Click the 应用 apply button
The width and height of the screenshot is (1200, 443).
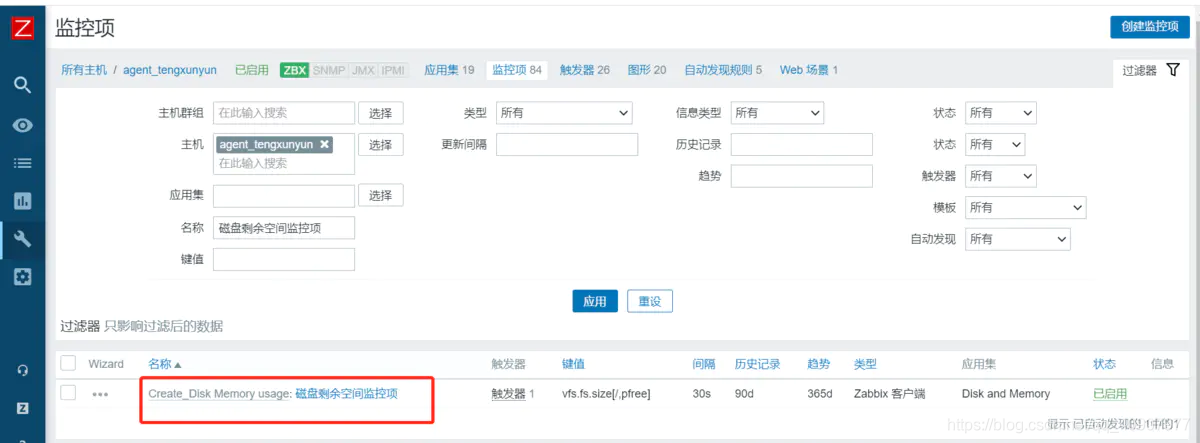(595, 301)
